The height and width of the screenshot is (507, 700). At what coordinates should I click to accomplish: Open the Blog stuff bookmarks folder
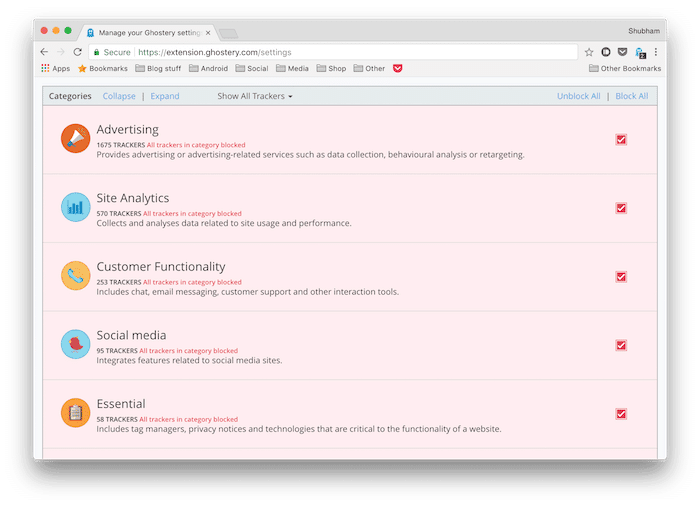[155, 69]
